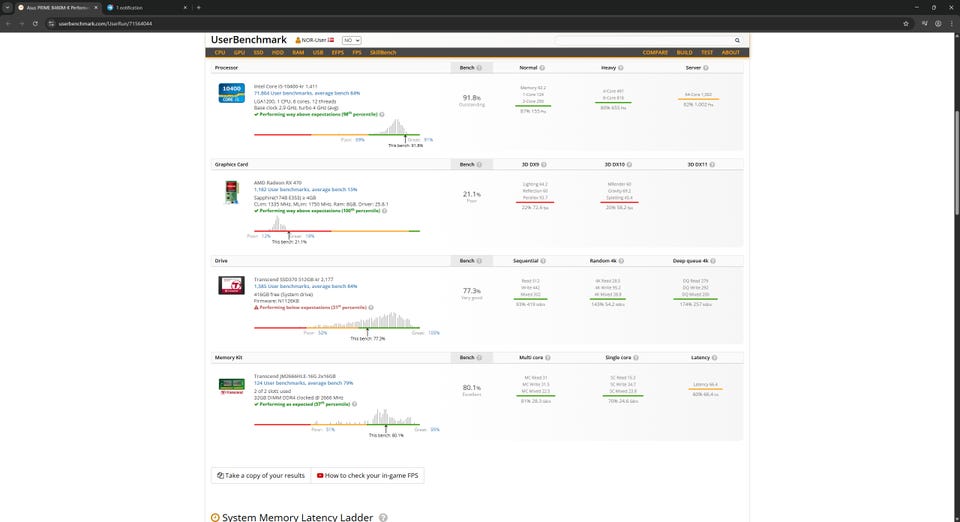The image size is (960, 522).
Task: Open the RAM menu item
Action: point(298,53)
